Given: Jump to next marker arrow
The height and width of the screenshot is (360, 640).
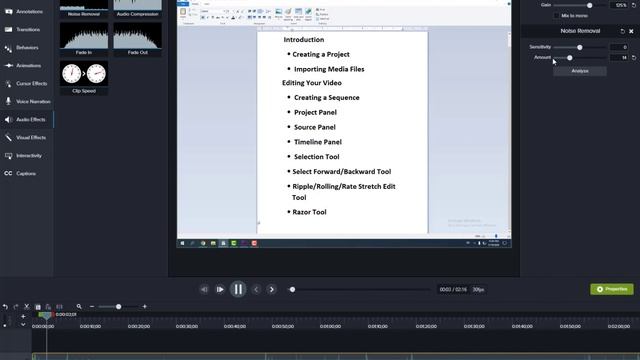Looking at the screenshot, I should (272, 289).
